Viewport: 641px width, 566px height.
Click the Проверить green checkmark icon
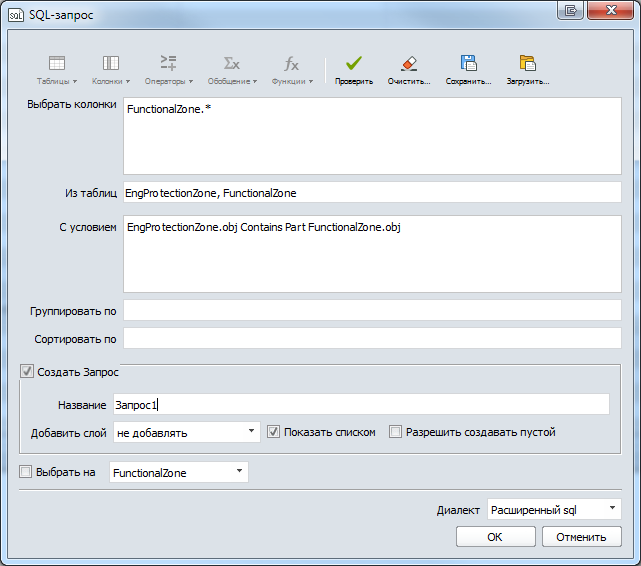(354, 64)
